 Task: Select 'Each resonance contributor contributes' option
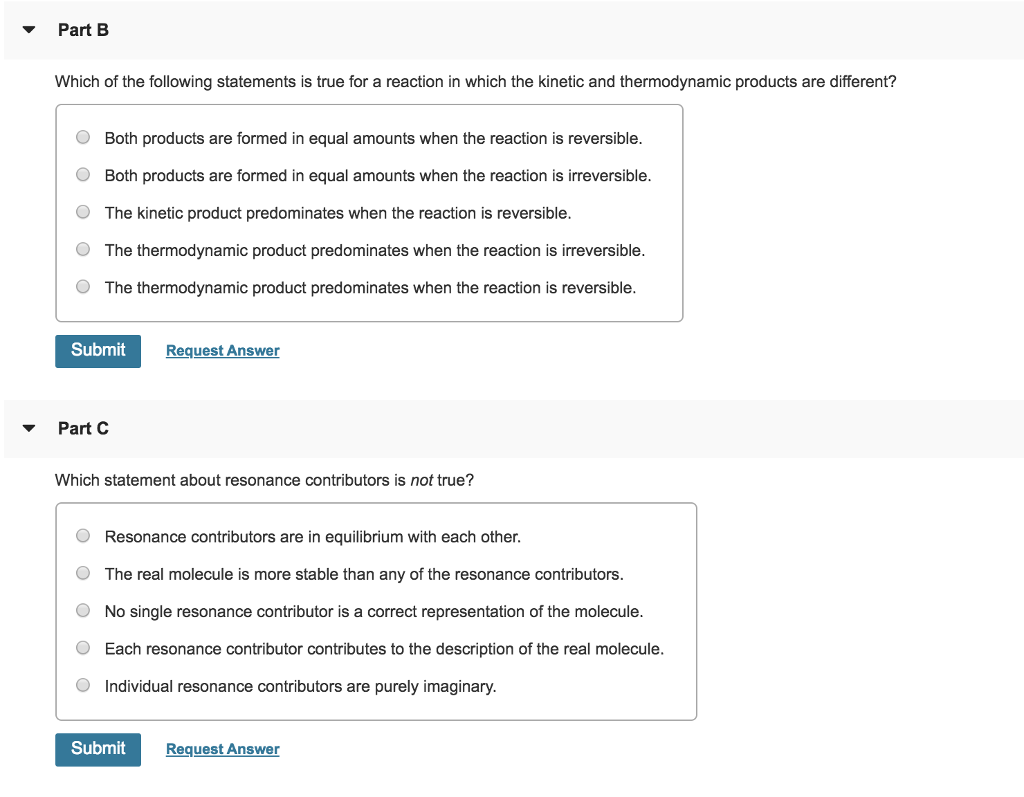[x=83, y=647]
